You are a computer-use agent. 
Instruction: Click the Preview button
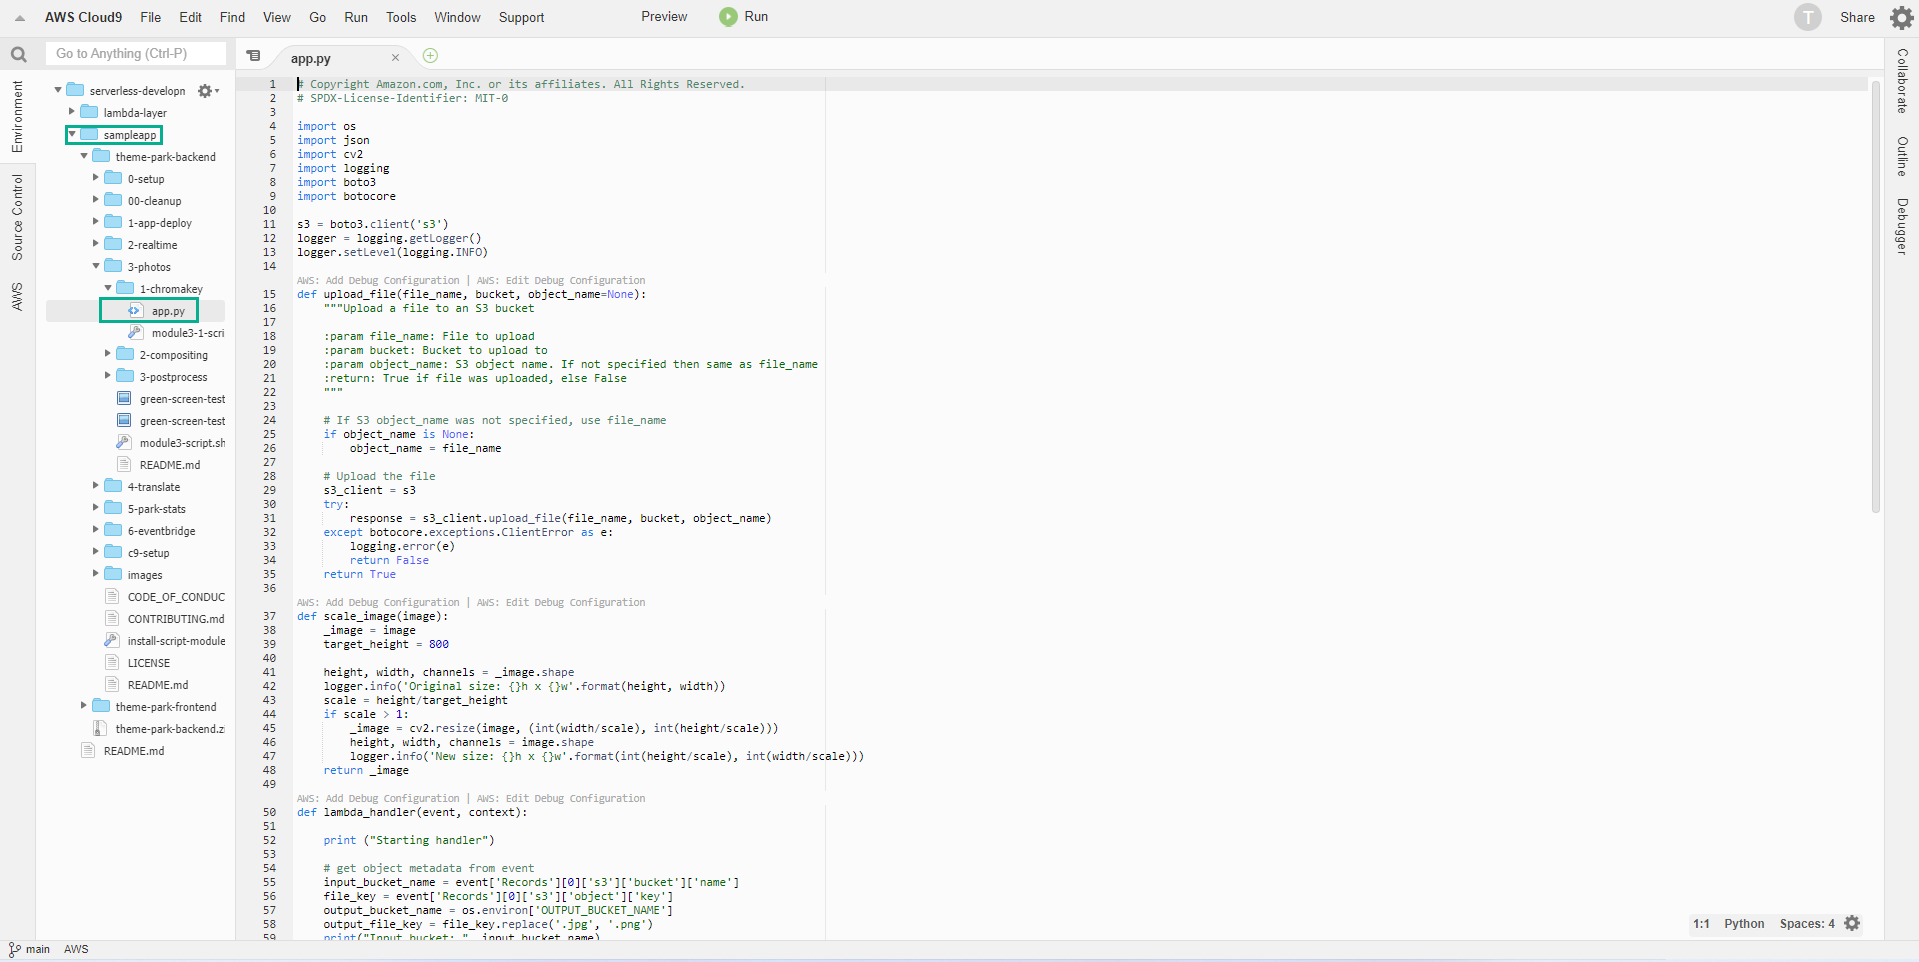point(664,17)
